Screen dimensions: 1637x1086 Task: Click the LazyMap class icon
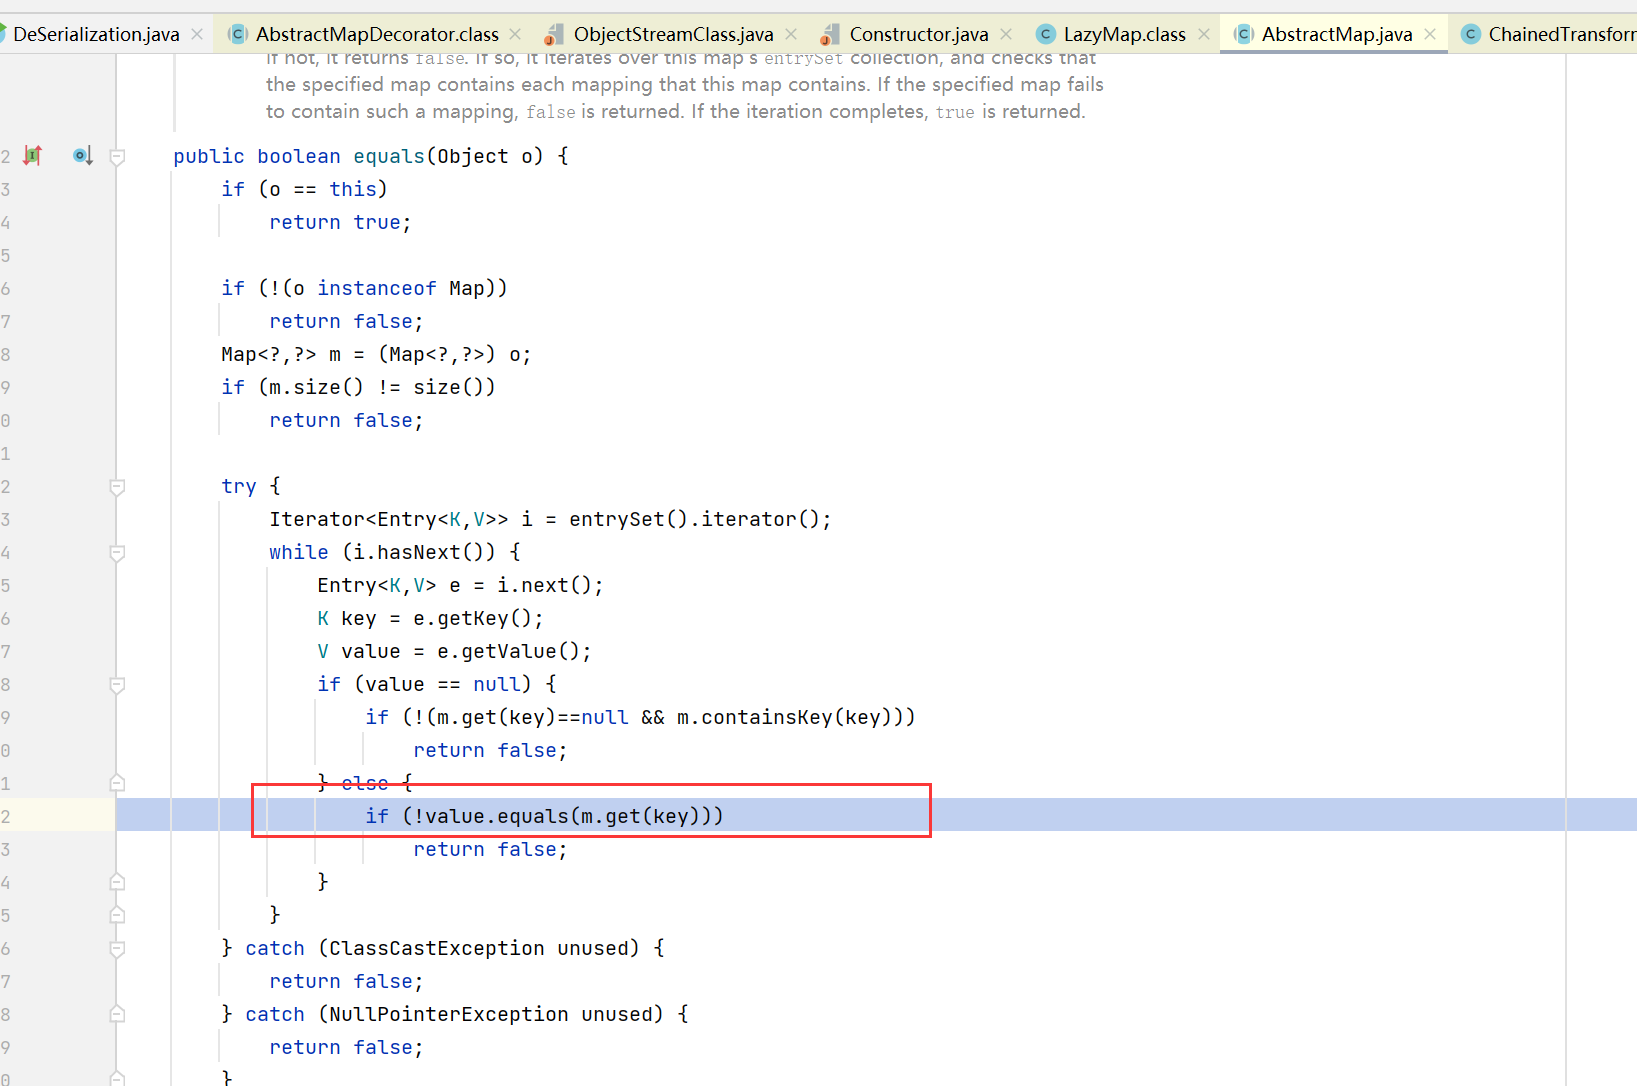(x=1045, y=34)
